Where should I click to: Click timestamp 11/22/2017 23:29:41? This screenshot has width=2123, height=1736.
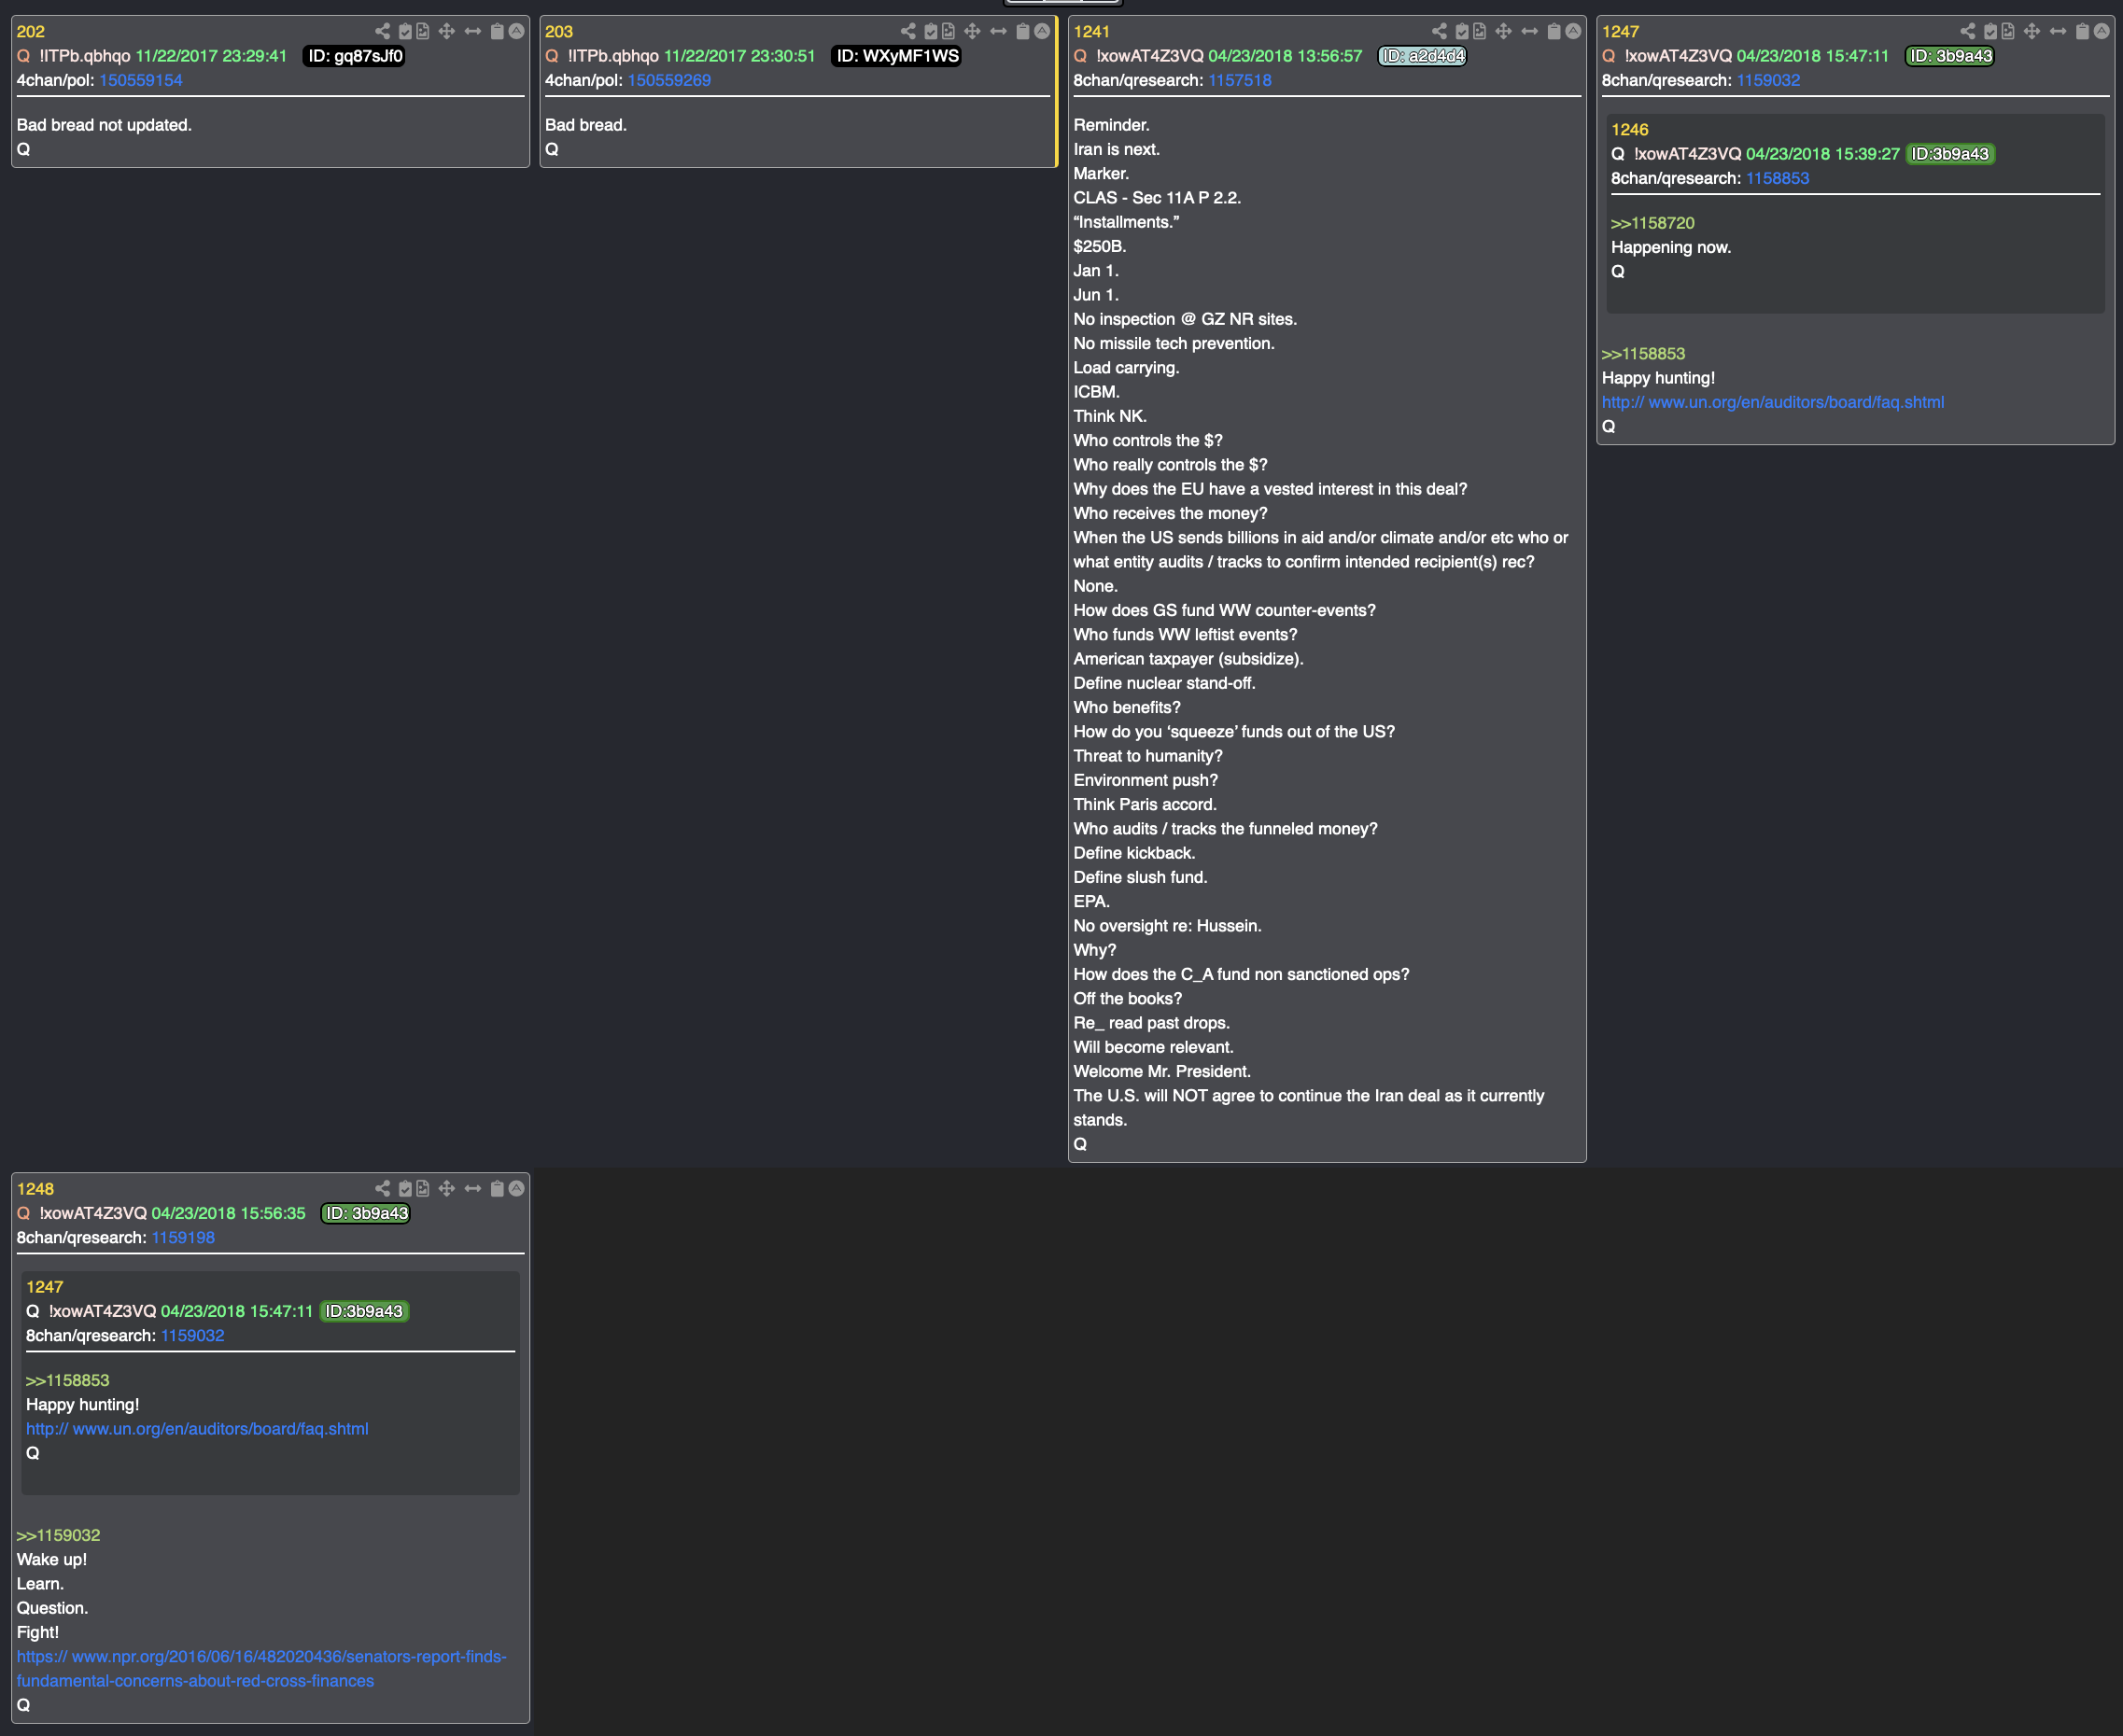coord(211,56)
